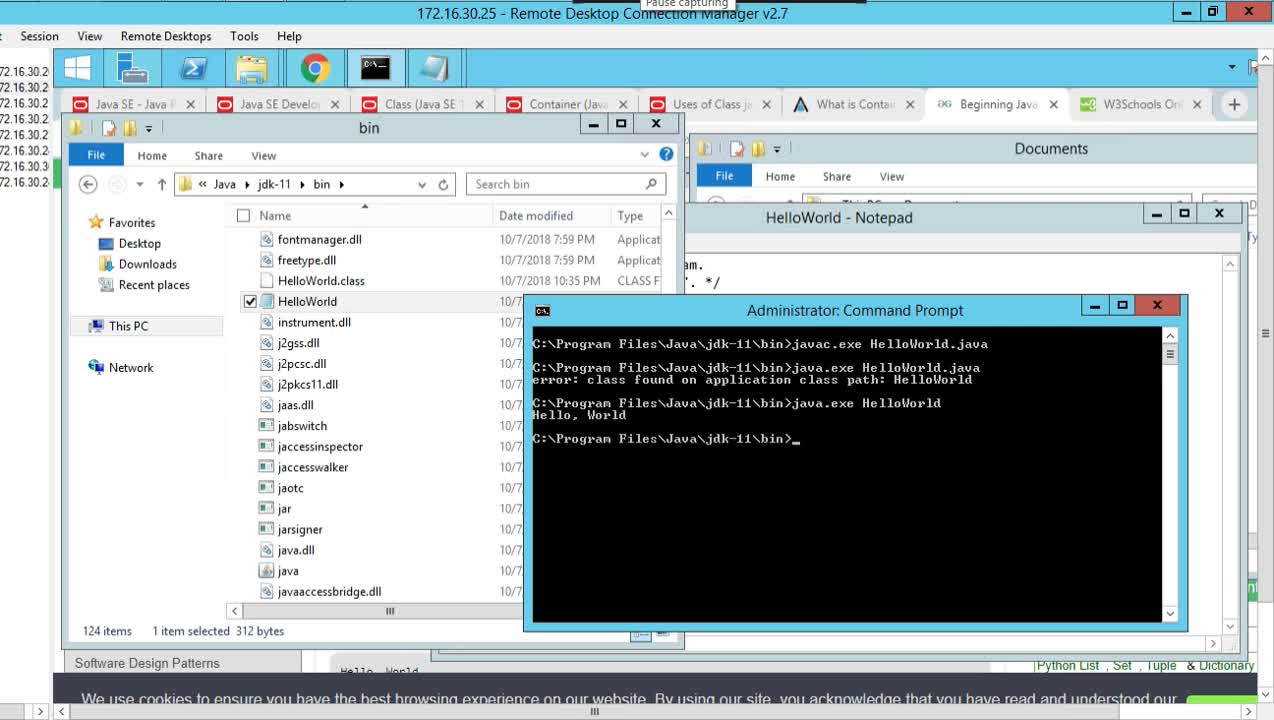Select the jabswitch file icon
Screen dimensions: 1274x720
click(x=266, y=426)
